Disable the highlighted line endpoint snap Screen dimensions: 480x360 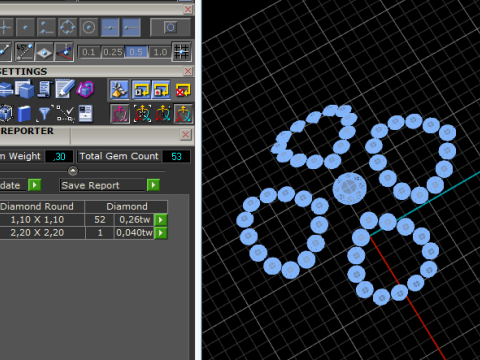point(131,27)
